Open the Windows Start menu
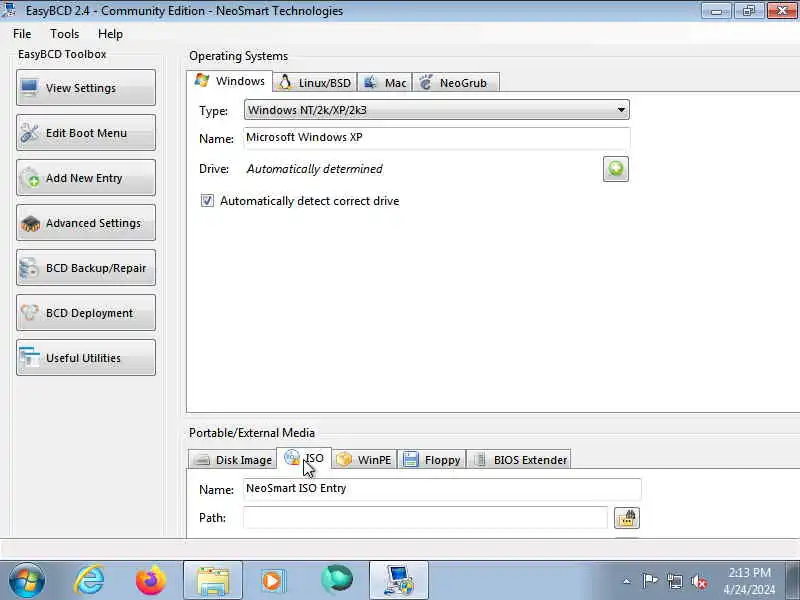The width and height of the screenshot is (800, 600). click(x=27, y=580)
